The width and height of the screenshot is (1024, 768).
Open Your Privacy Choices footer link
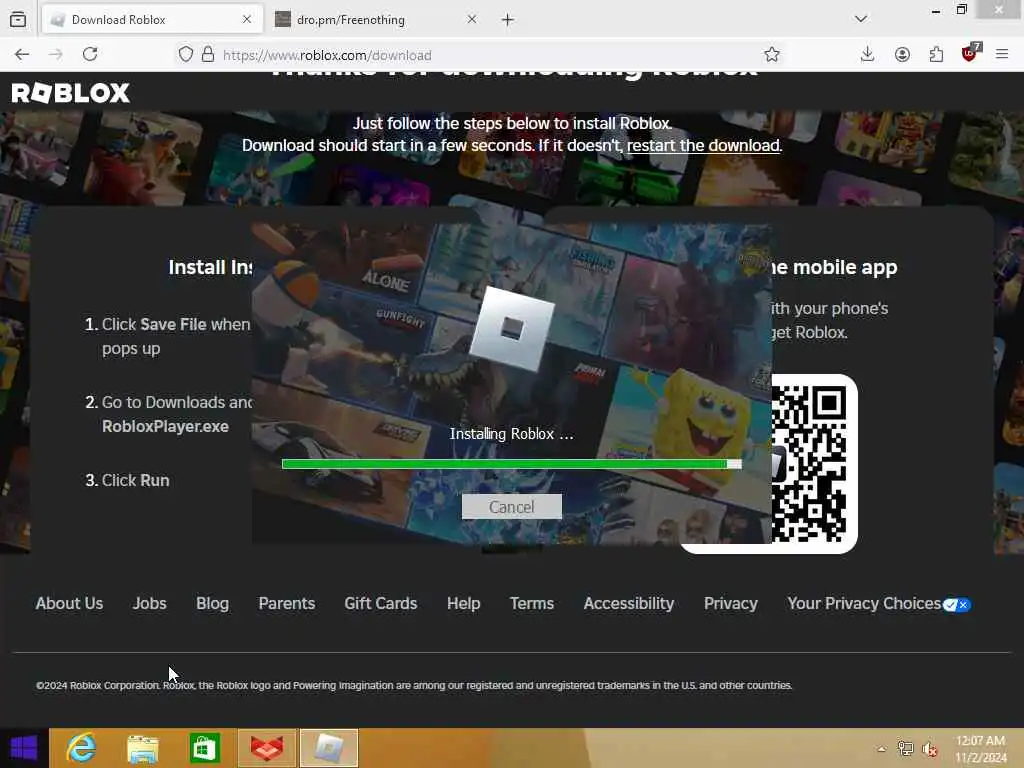tap(864, 603)
